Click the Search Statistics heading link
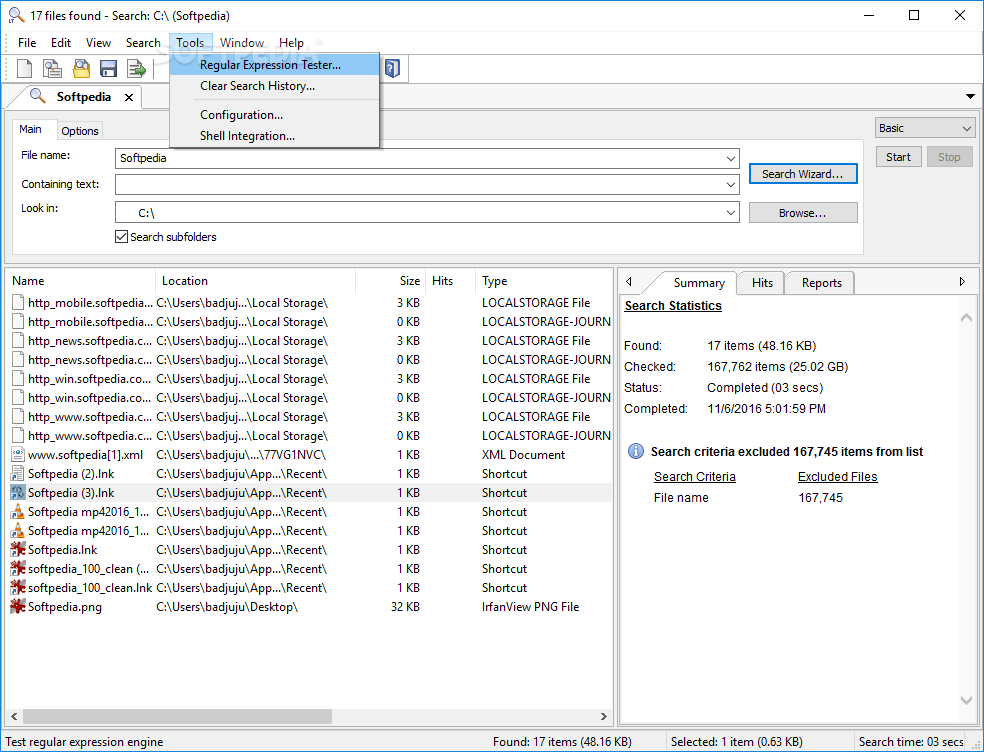Screen dimensions: 984x752 point(673,306)
